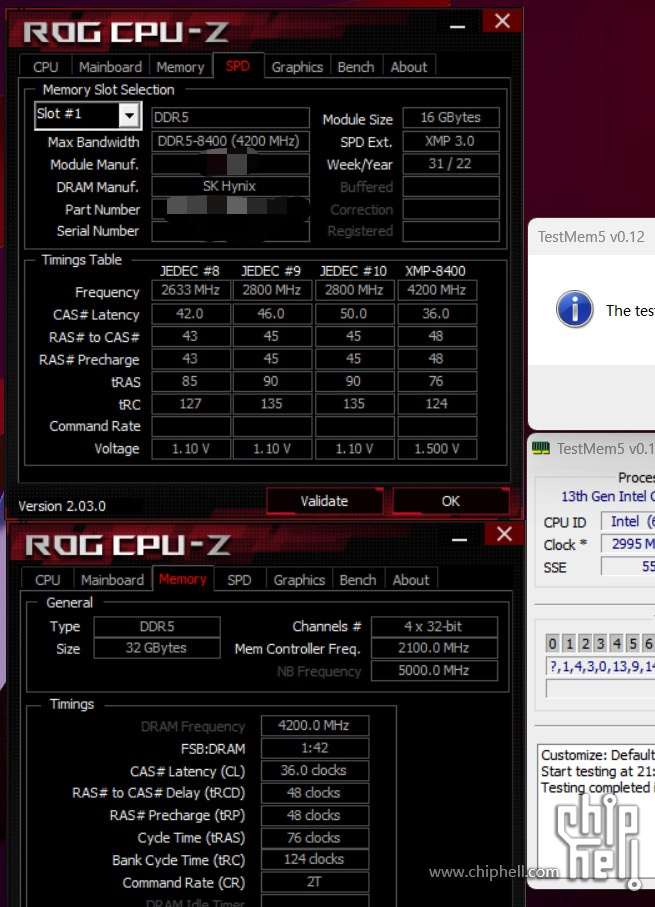Click the JEDEC #8 tRC value 127
The image size is (655, 907).
coord(191,404)
